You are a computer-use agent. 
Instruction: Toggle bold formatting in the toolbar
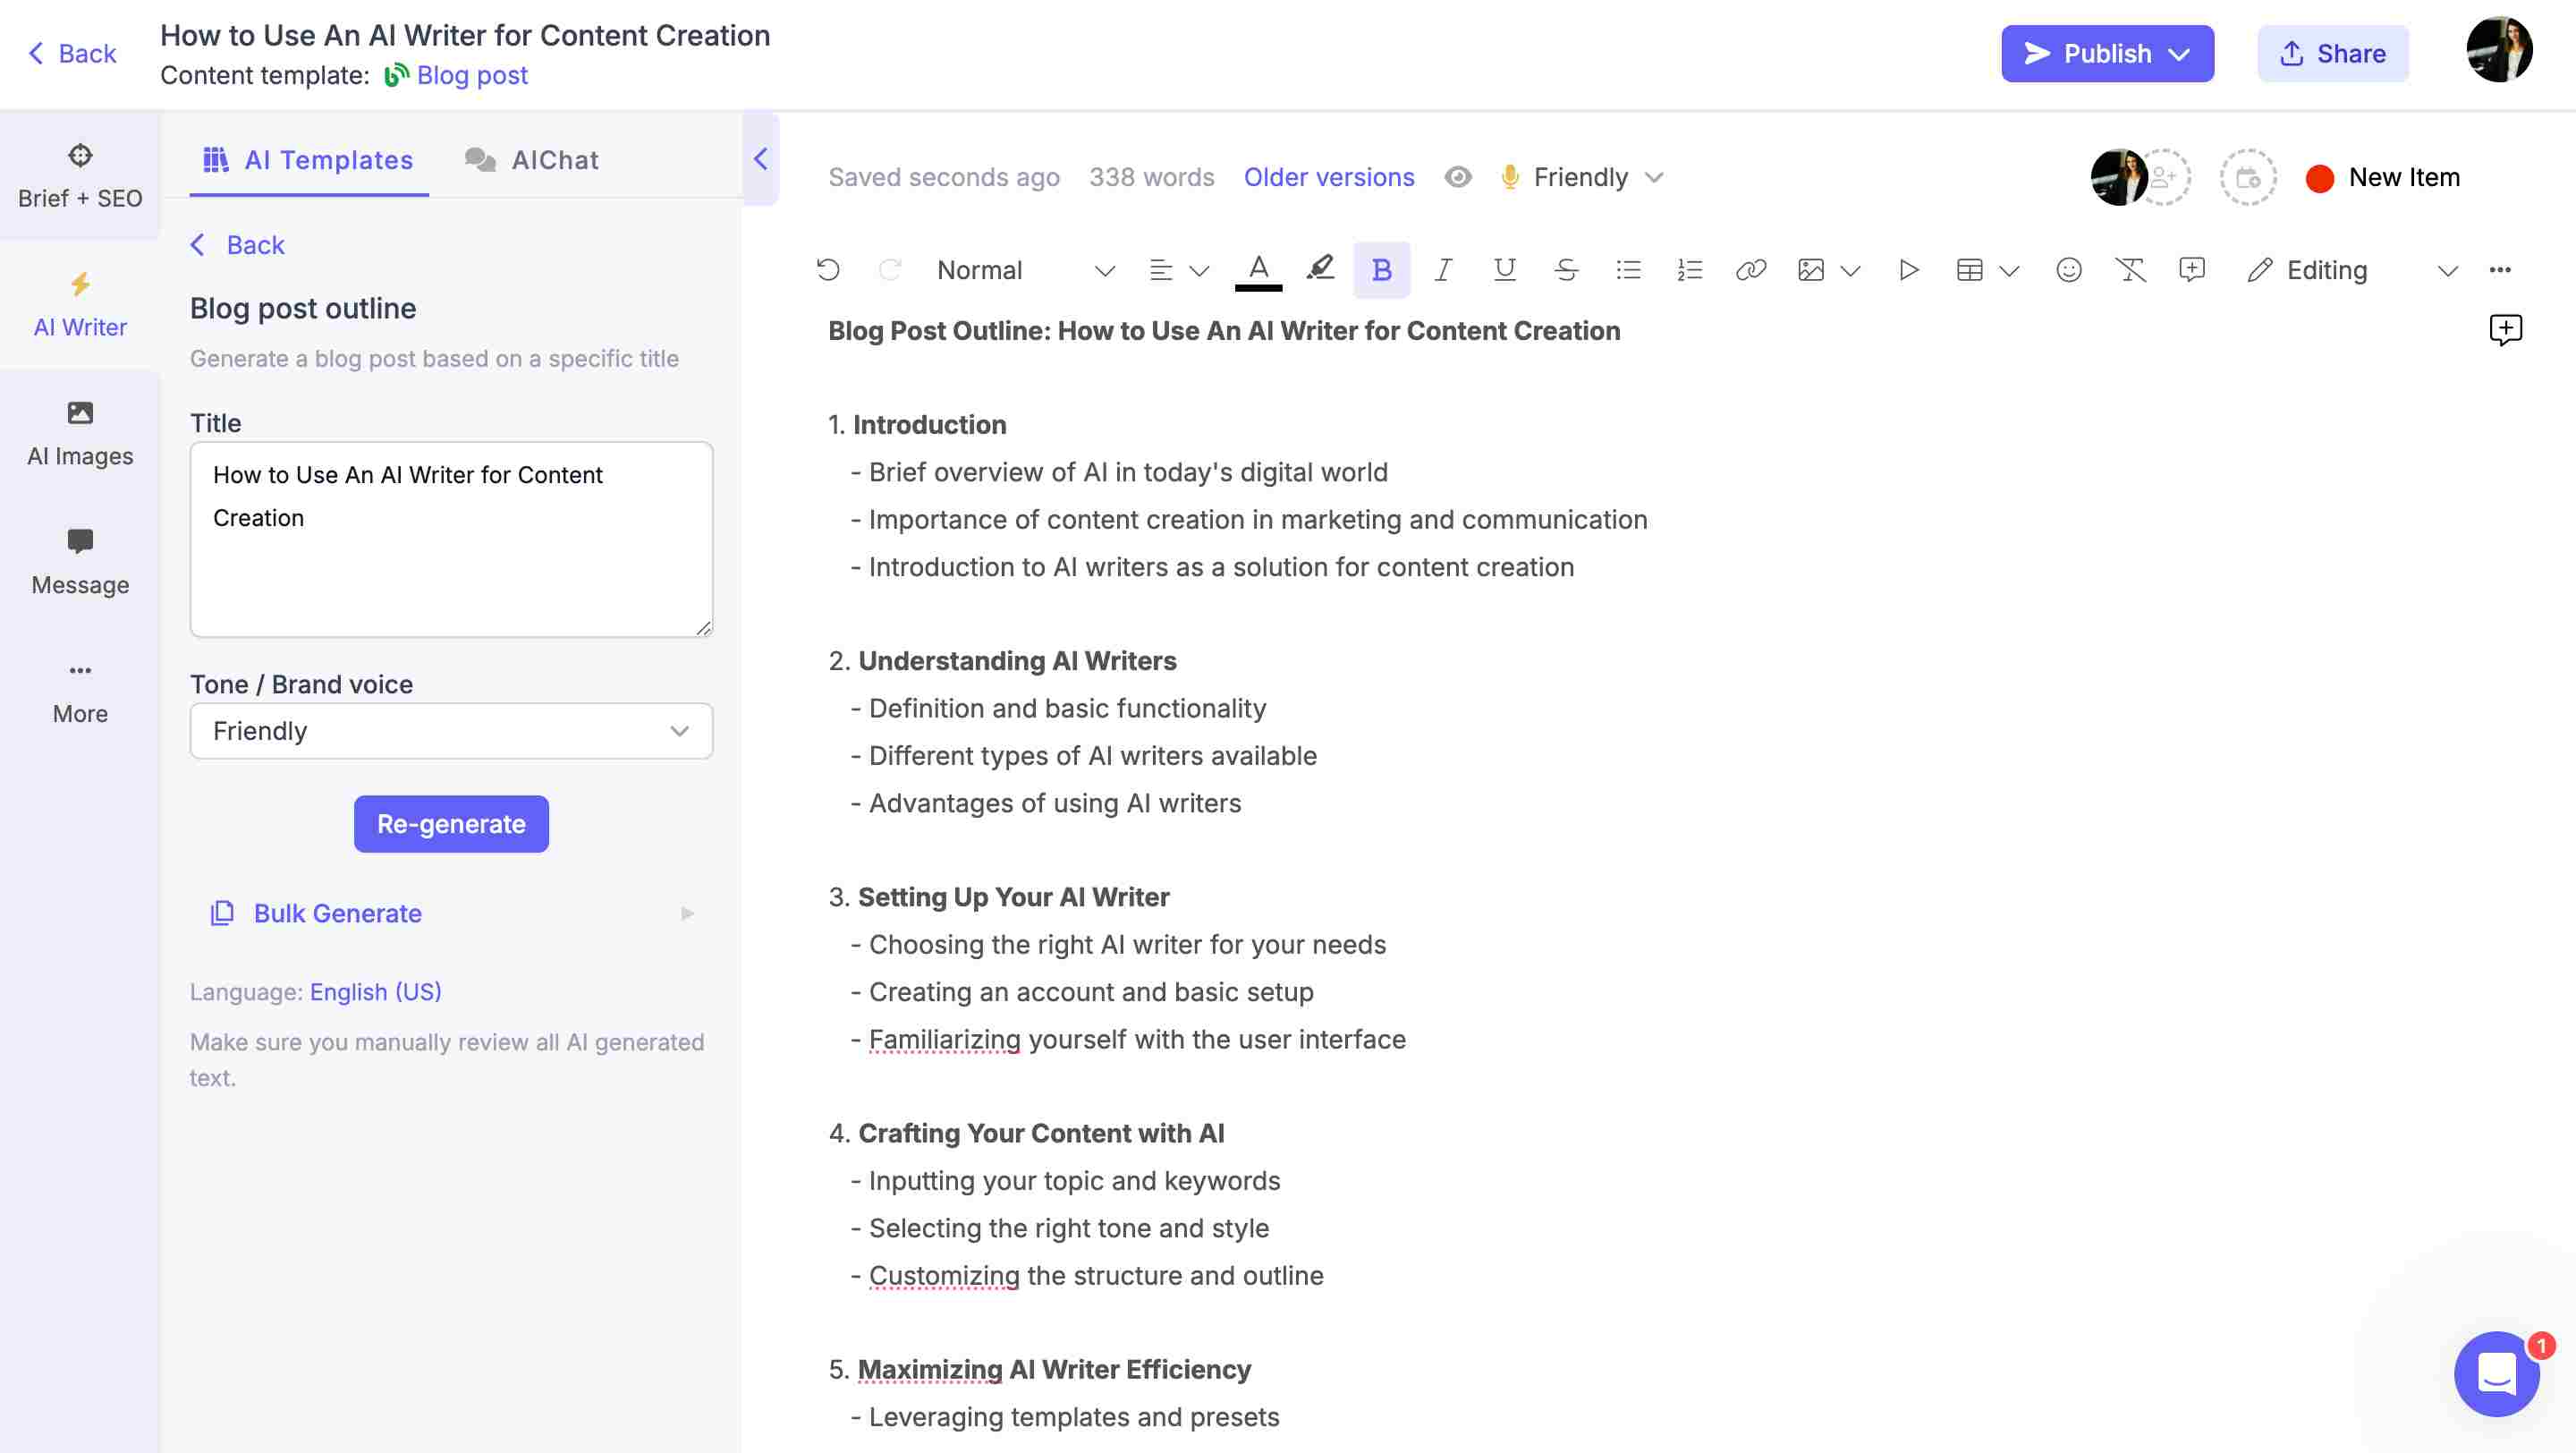pos(1381,269)
